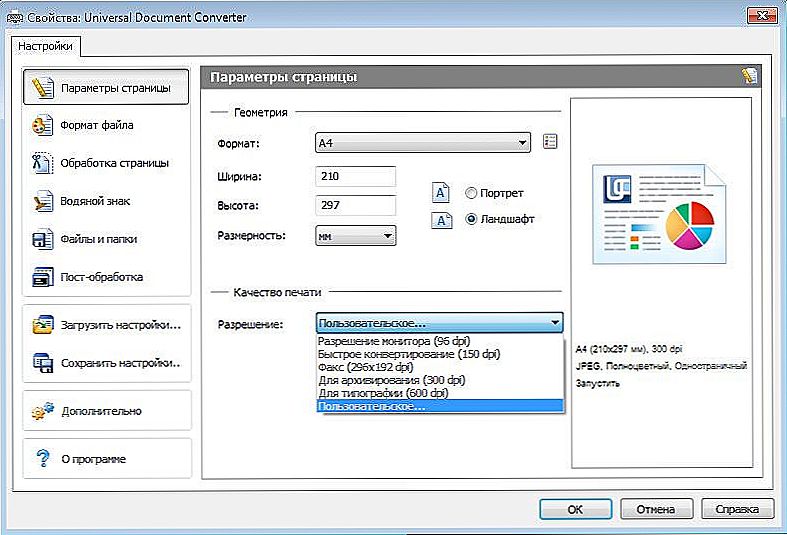Click the Водяной знак icon

(x=42, y=201)
